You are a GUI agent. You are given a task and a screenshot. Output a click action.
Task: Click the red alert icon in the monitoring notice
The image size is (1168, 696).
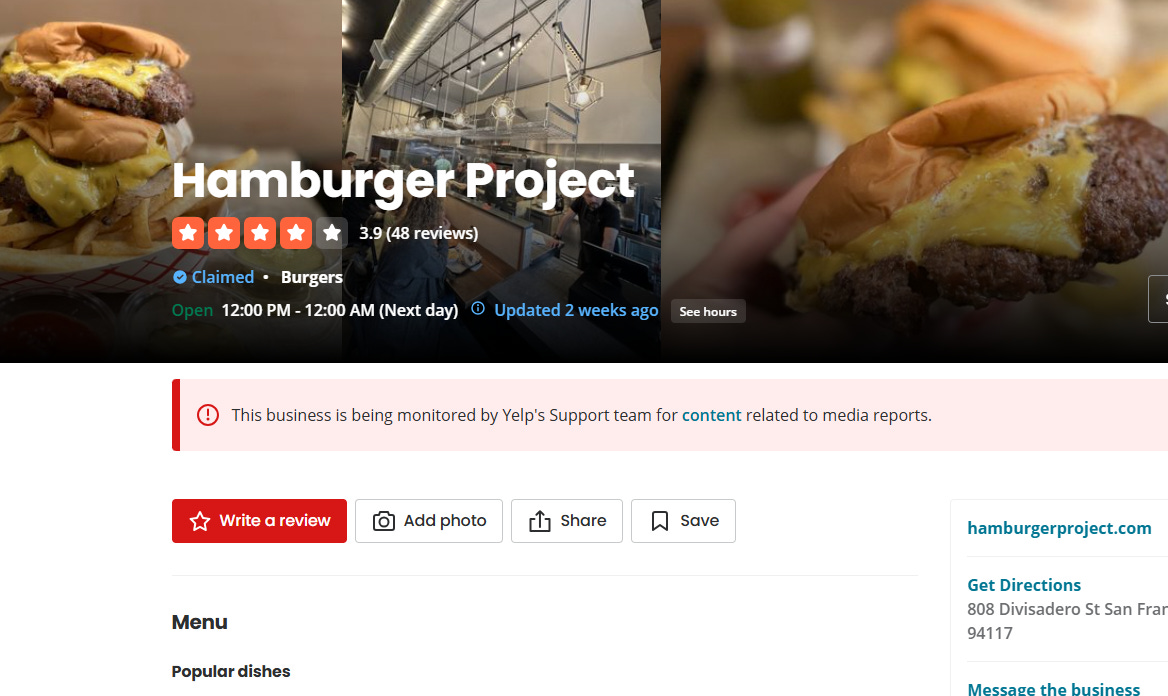coord(208,415)
